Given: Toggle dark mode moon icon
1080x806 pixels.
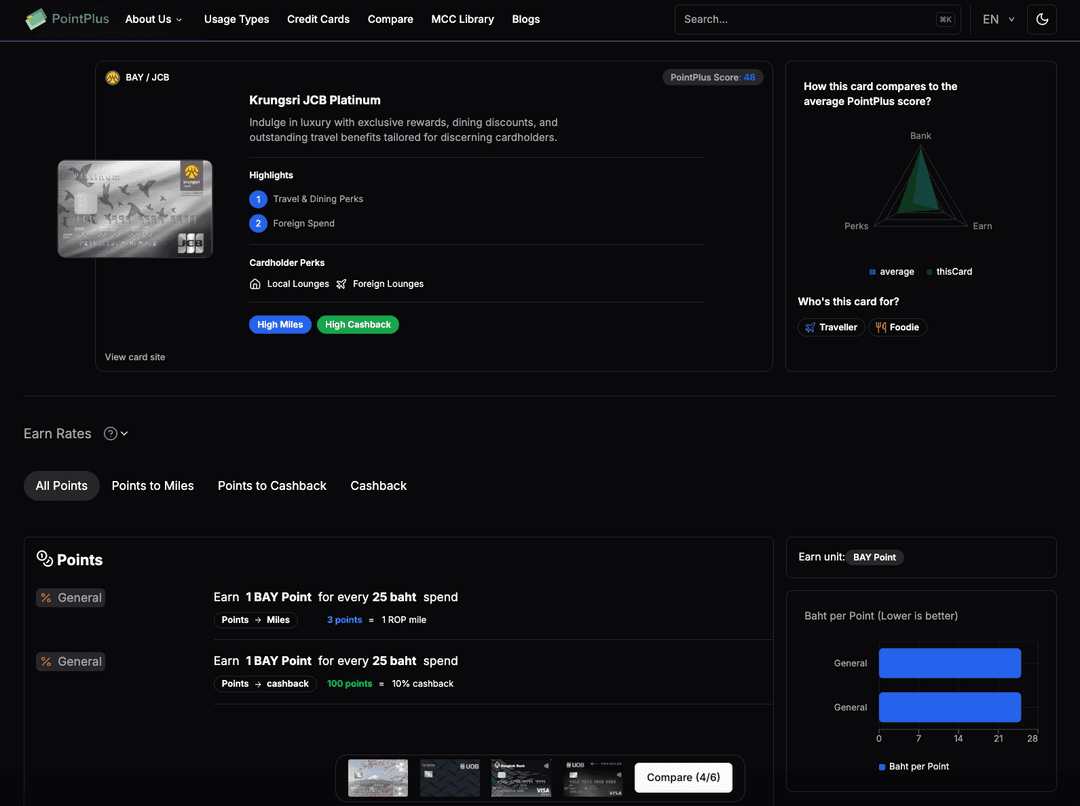Looking at the screenshot, I should 1041,19.
